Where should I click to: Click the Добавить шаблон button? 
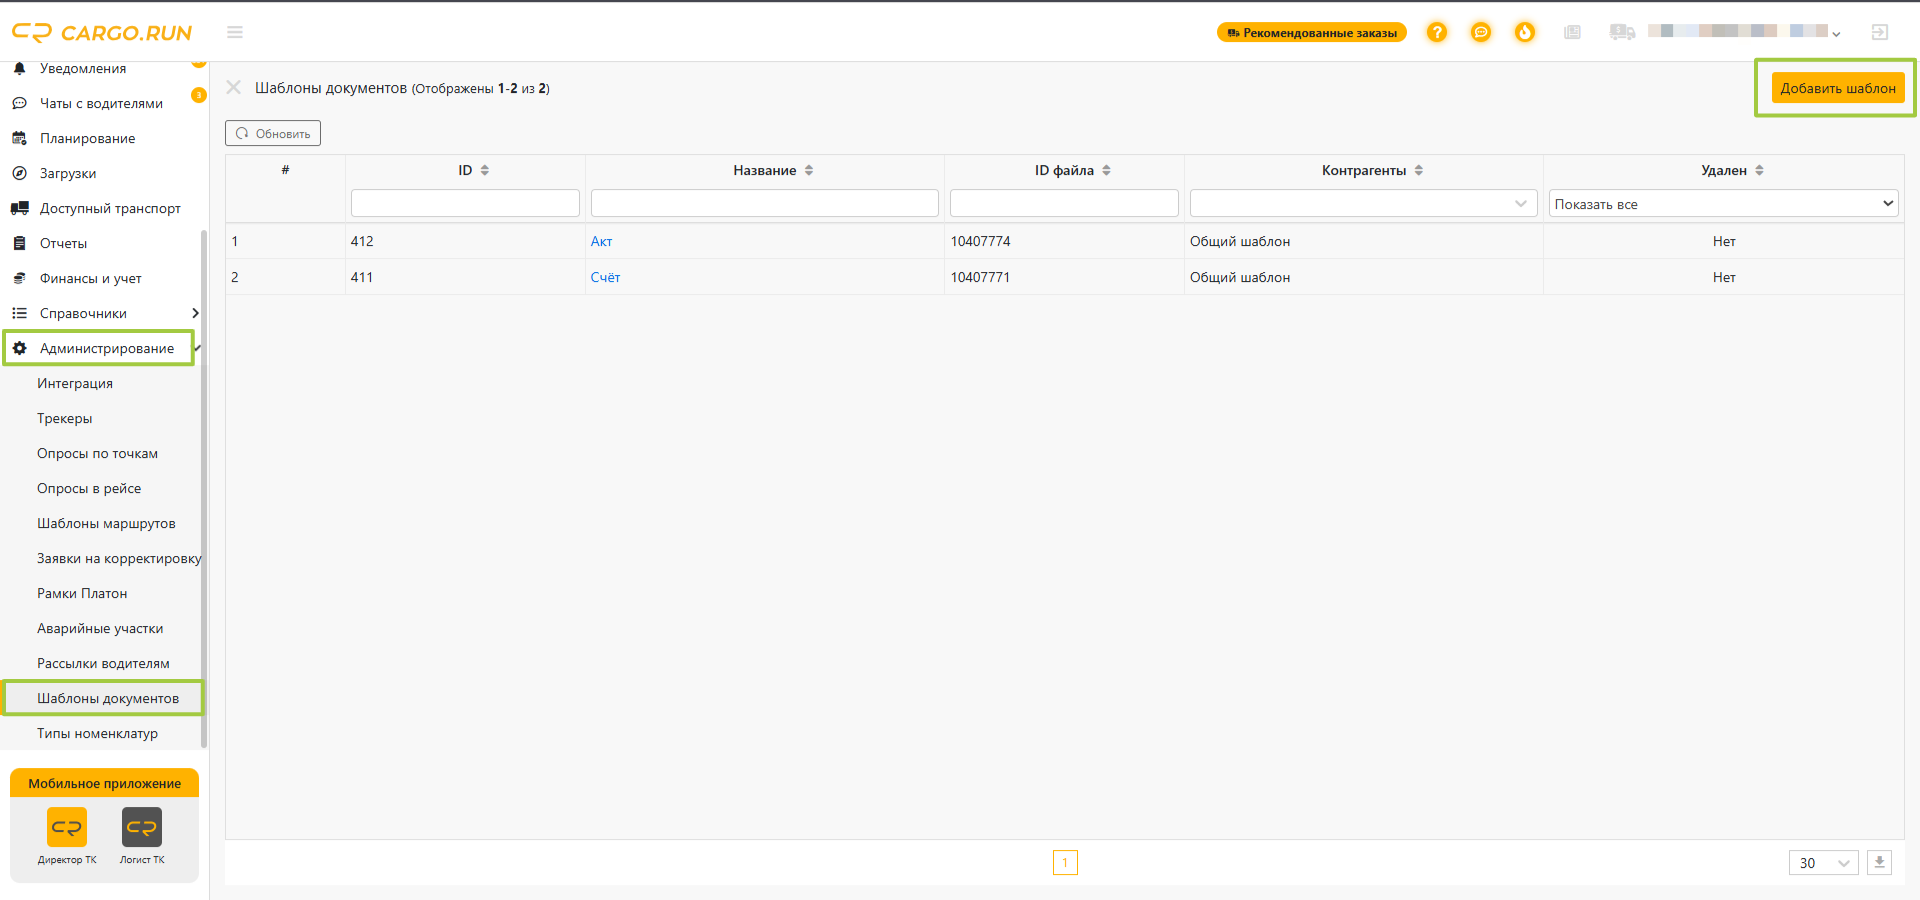(x=1838, y=88)
